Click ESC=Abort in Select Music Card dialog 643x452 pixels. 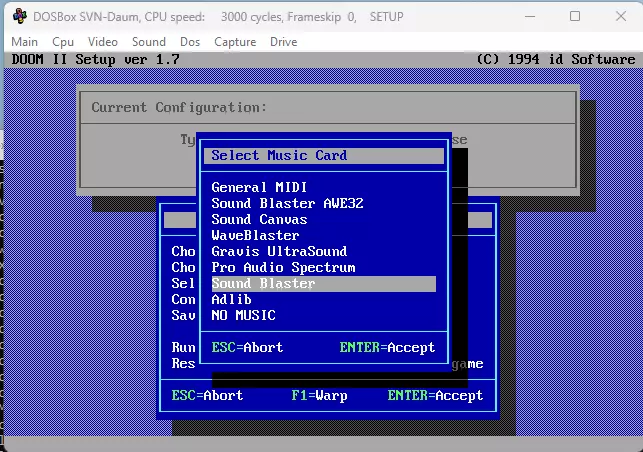pyautogui.click(x=247, y=347)
